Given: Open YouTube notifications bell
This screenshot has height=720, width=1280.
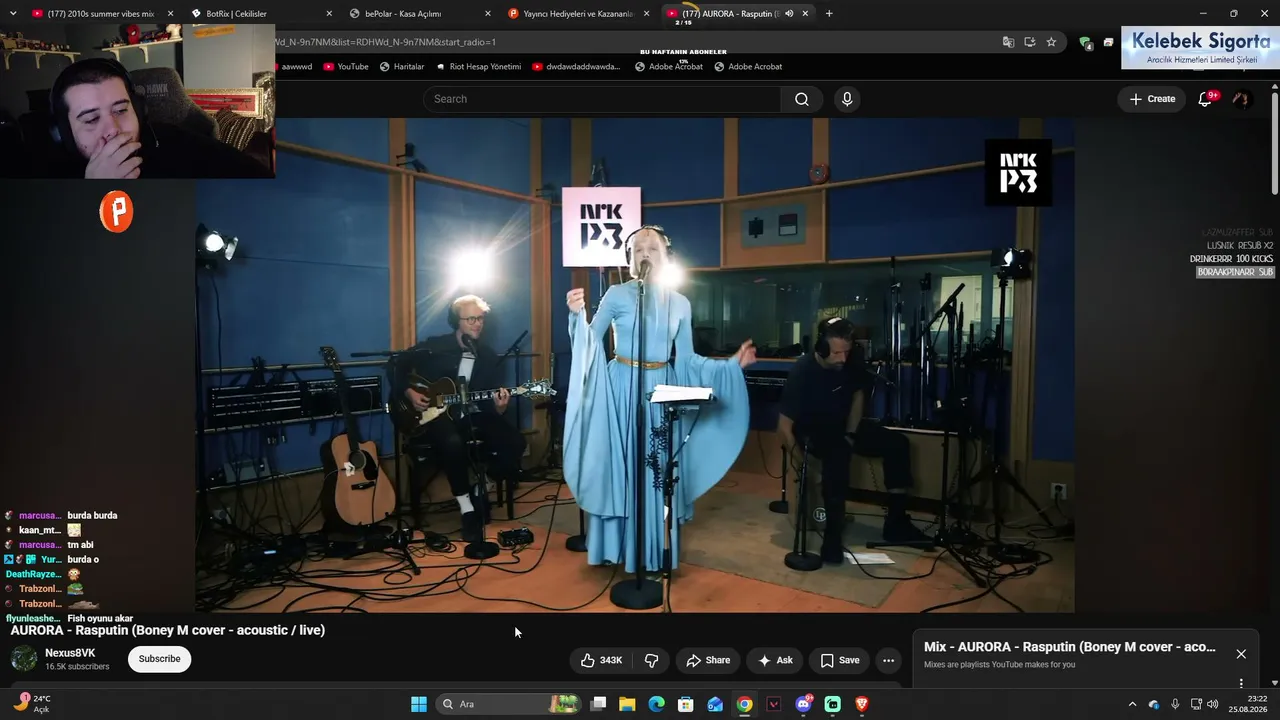Looking at the screenshot, I should tap(1205, 99).
